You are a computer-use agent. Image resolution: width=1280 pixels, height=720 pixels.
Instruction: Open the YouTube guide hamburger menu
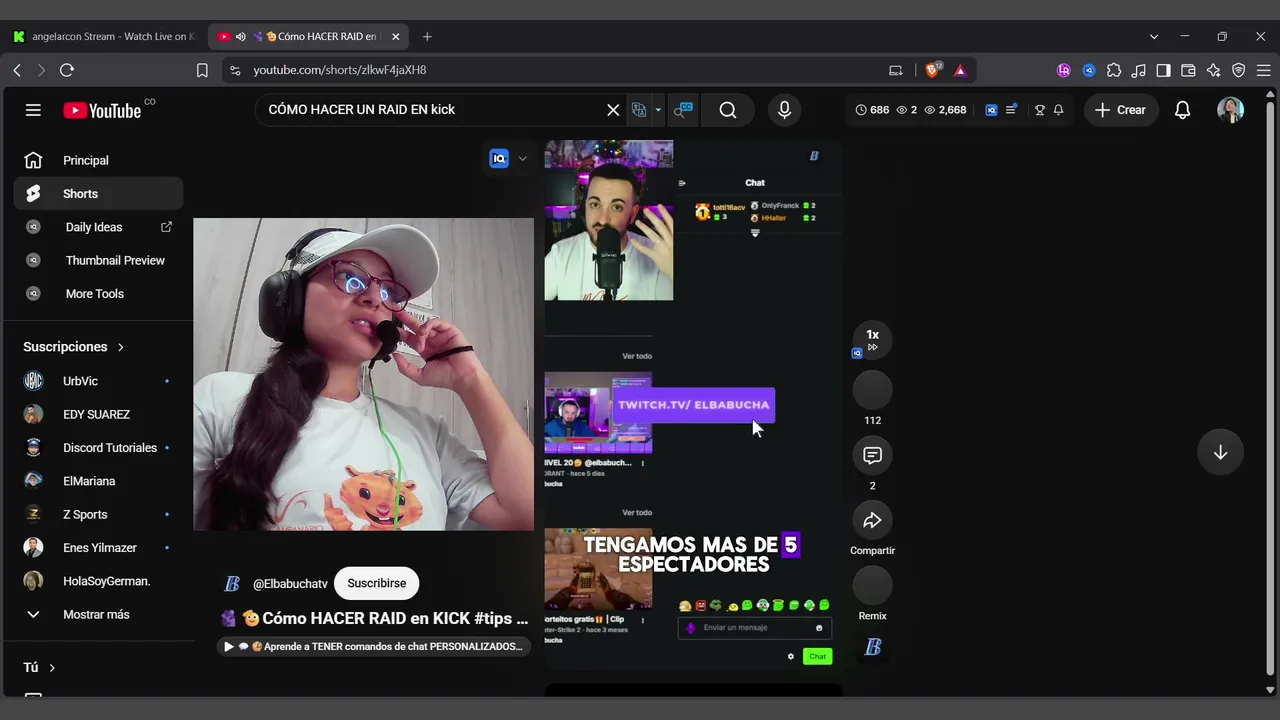(33, 110)
